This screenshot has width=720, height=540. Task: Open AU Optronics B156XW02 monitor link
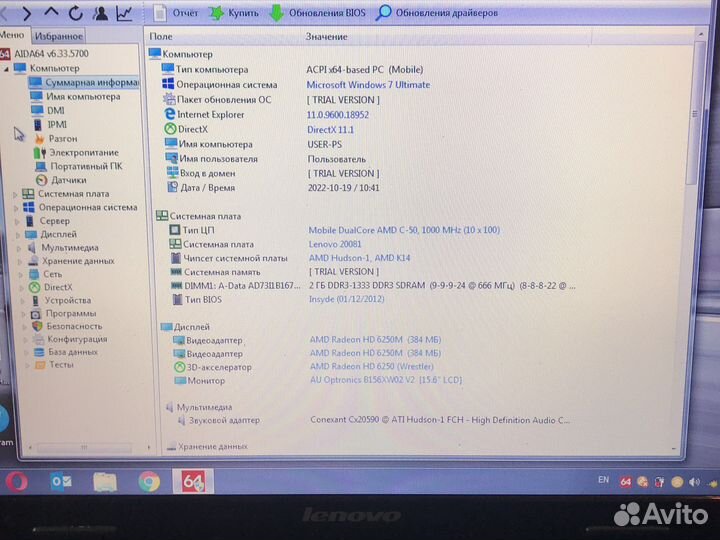point(386,380)
